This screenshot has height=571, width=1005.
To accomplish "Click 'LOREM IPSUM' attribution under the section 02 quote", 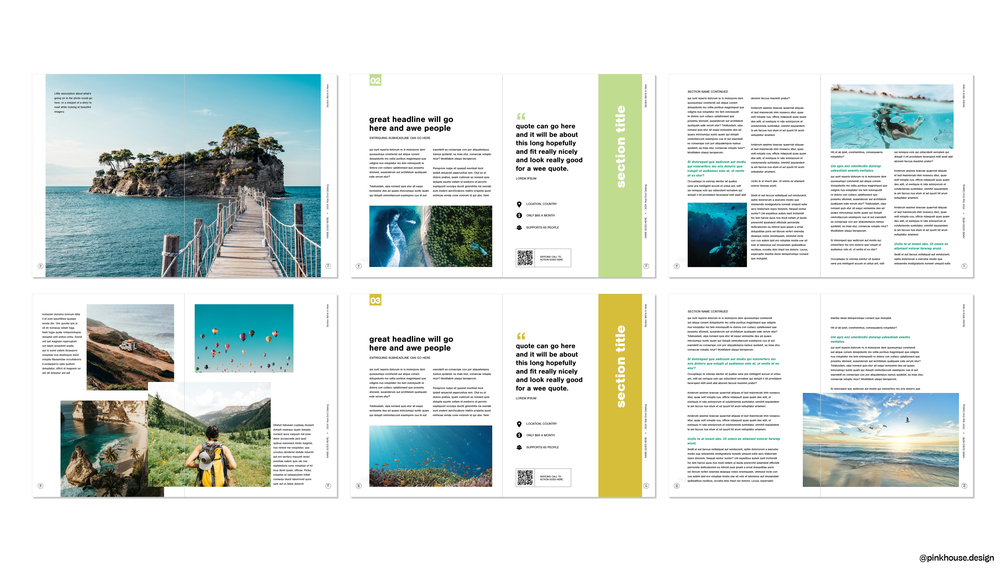I will click(x=526, y=179).
